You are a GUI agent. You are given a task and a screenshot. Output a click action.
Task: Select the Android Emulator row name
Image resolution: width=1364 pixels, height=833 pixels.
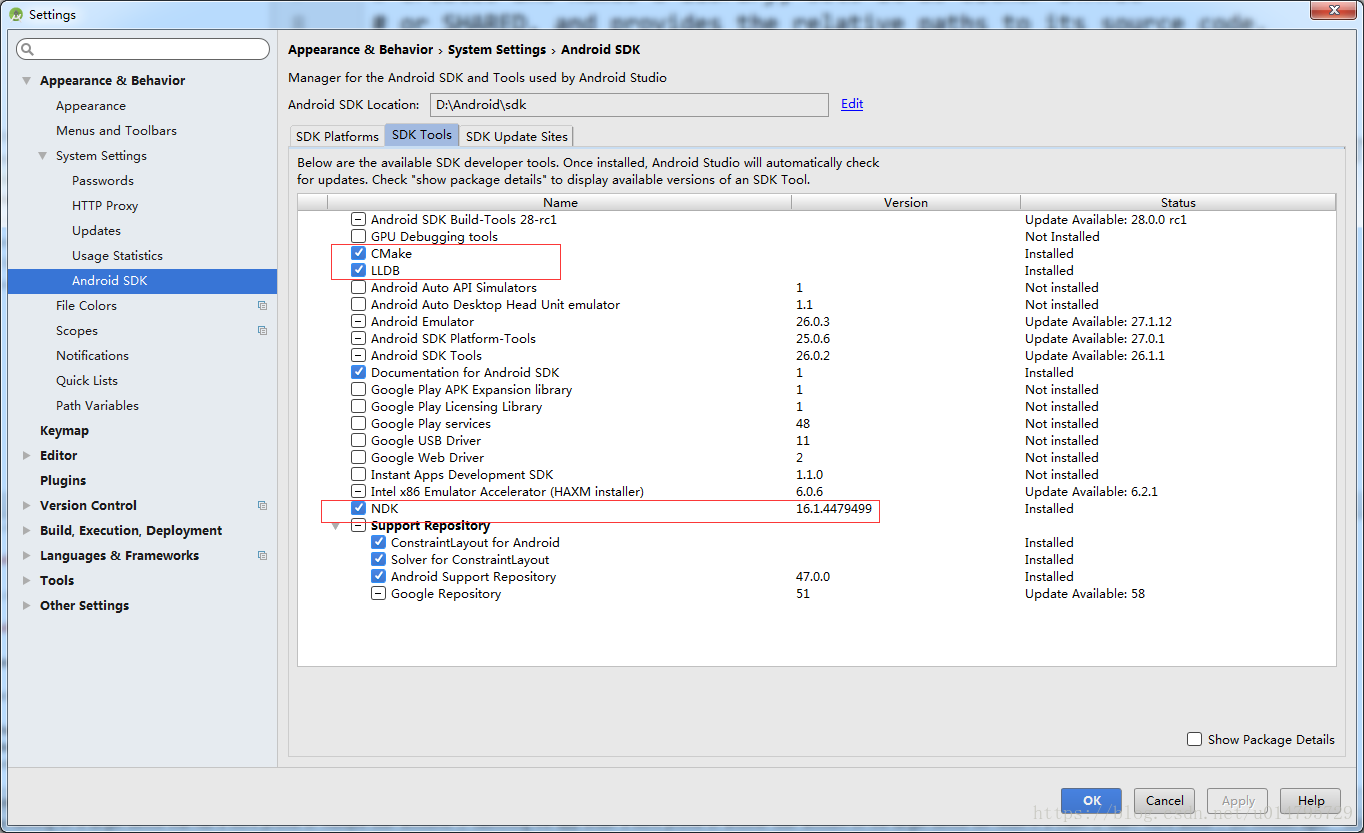[422, 322]
